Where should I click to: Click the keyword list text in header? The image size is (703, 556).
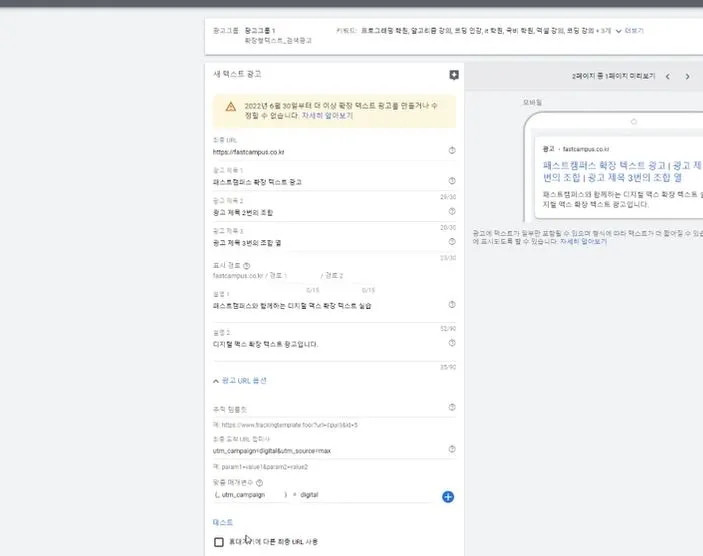(x=486, y=30)
